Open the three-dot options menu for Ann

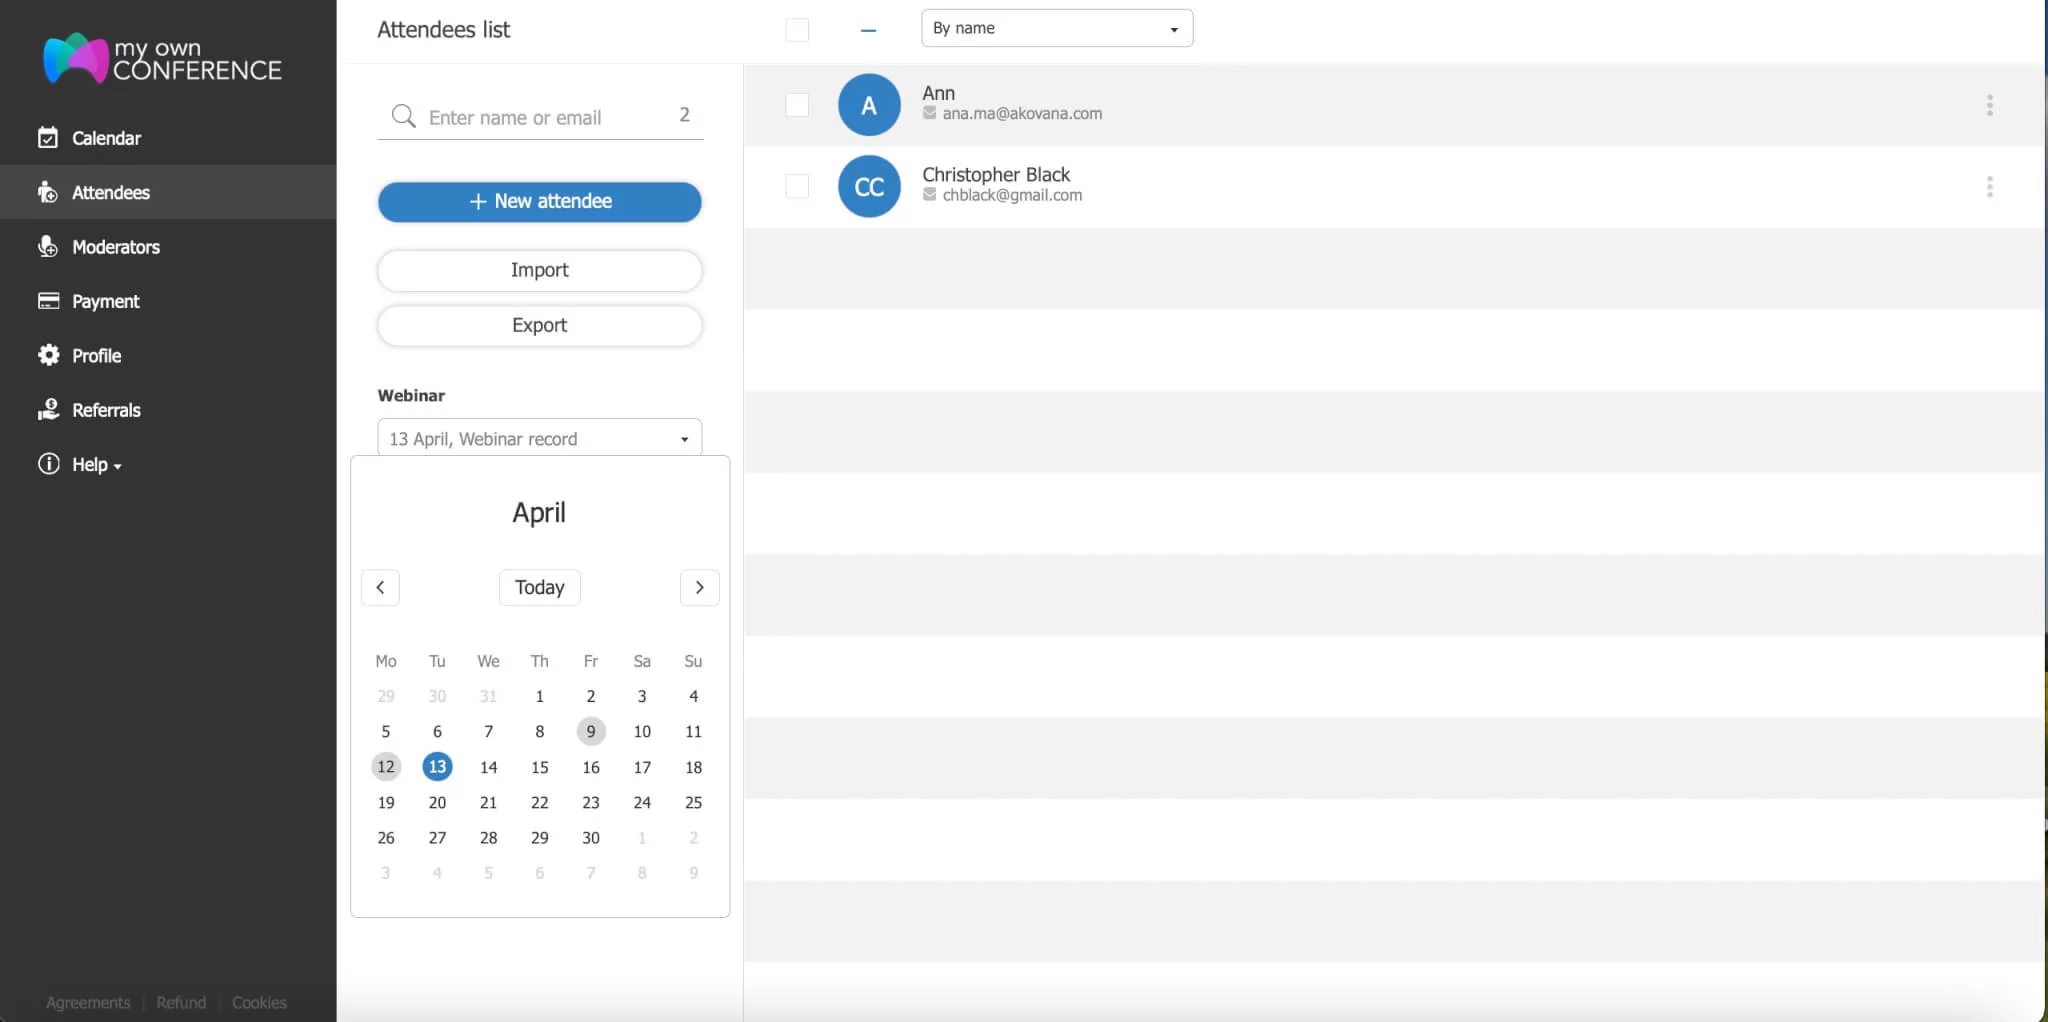(x=1989, y=104)
